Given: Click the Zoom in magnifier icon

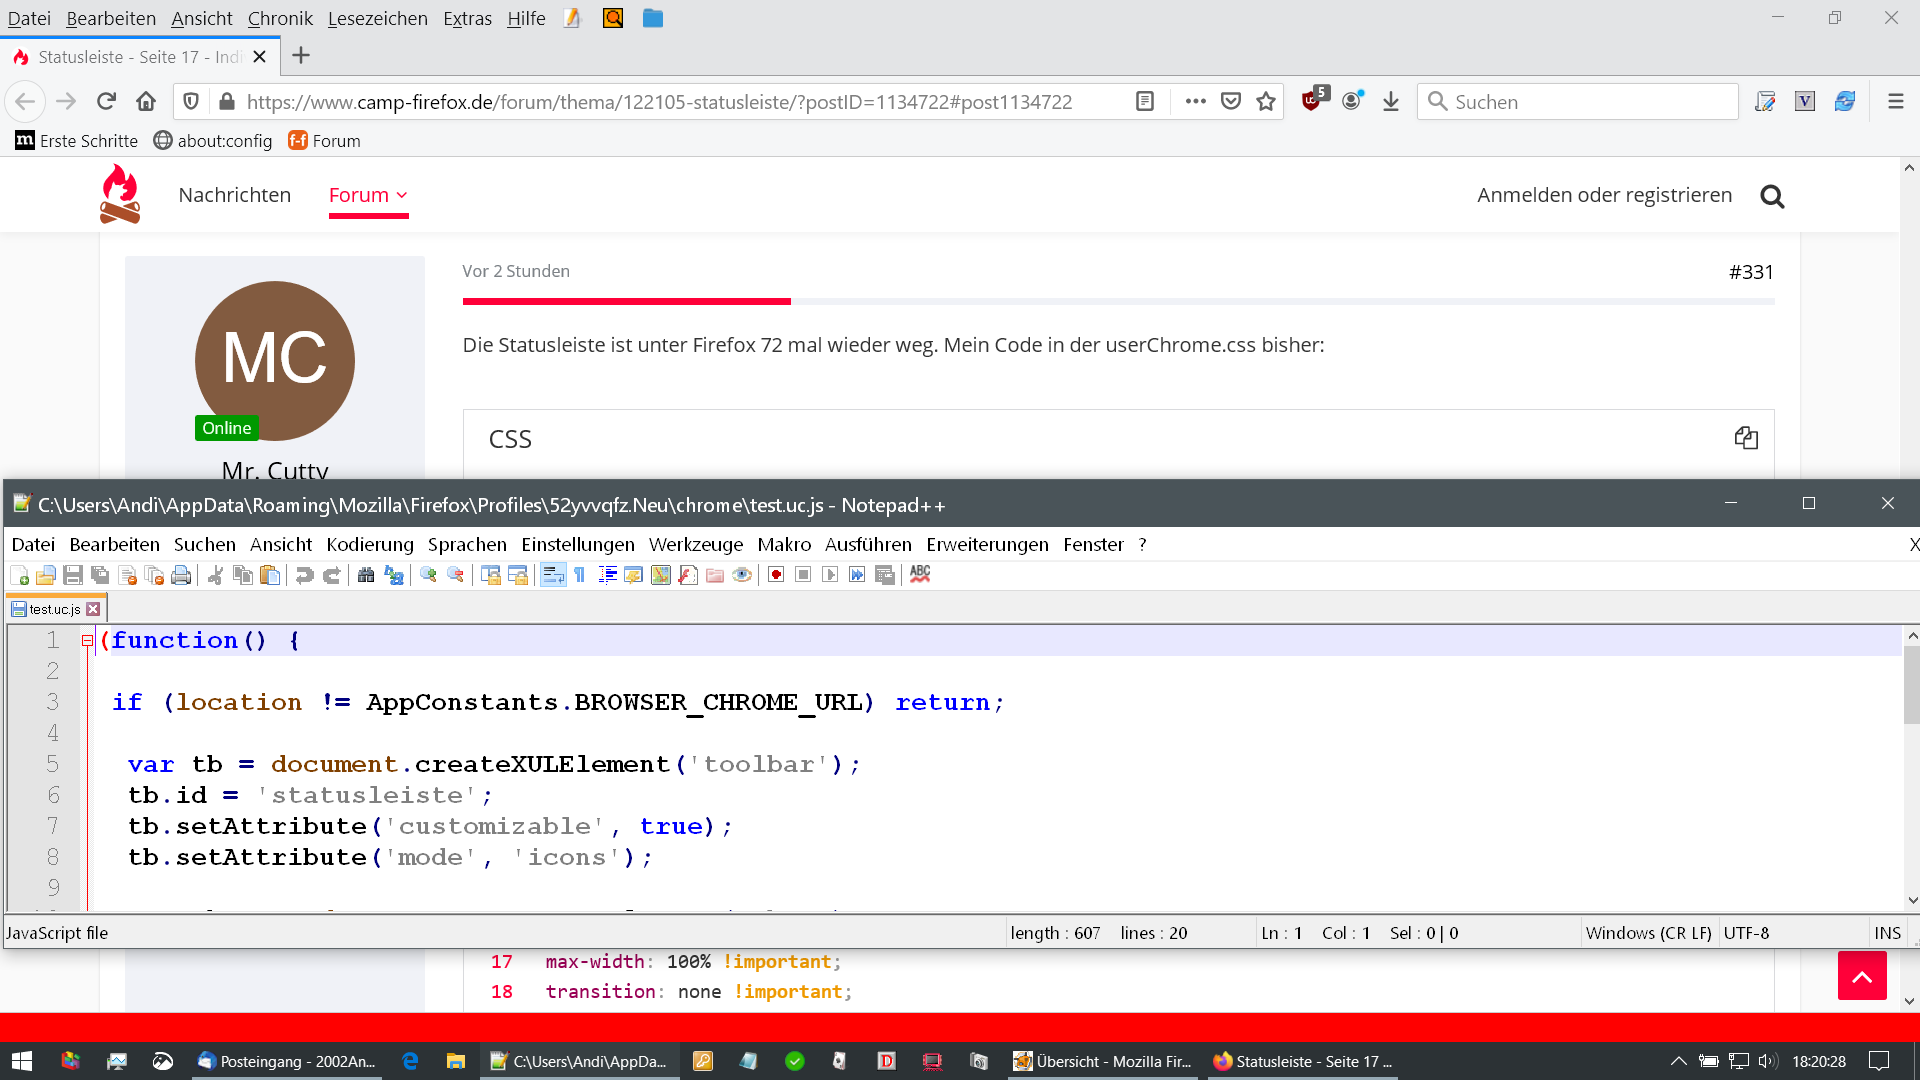Looking at the screenshot, I should coord(428,575).
